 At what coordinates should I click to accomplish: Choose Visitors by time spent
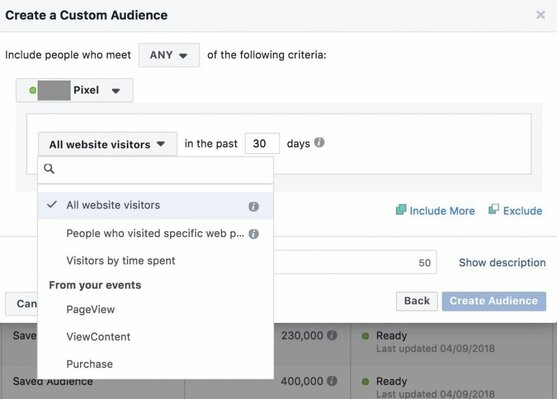pos(156,261)
